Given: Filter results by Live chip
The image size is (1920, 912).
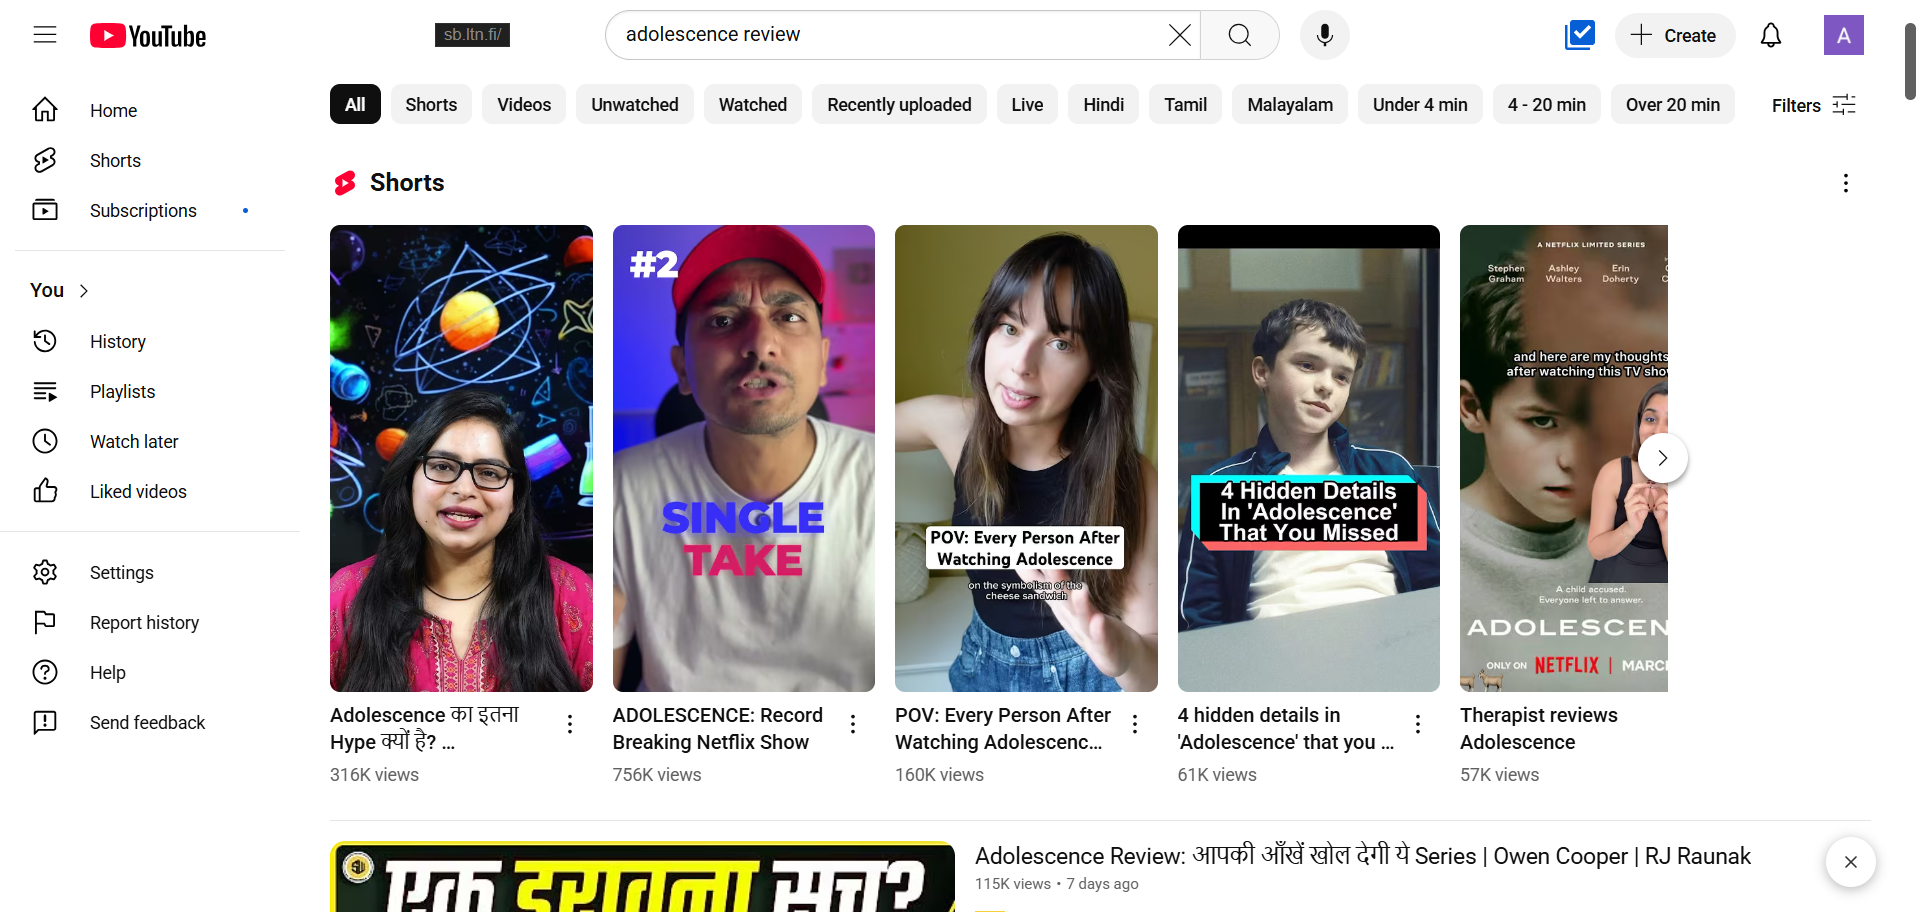Looking at the screenshot, I should (1027, 105).
